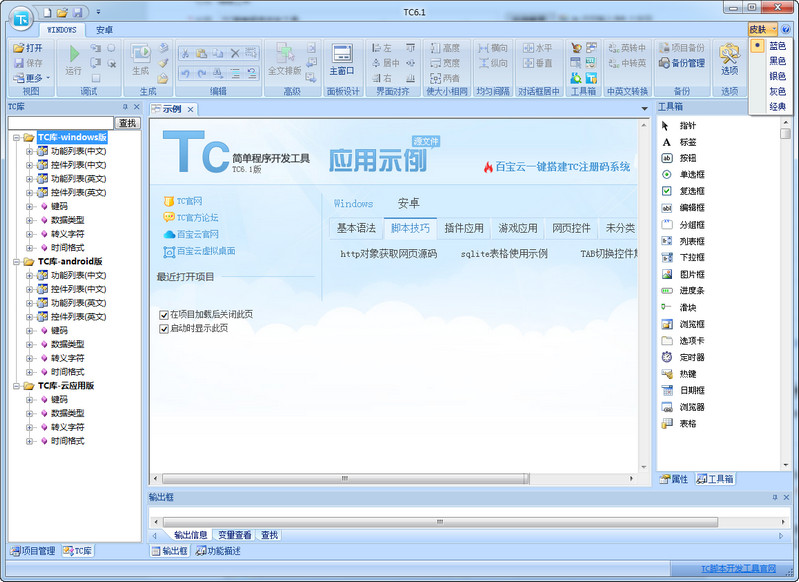
Task: Switch to the 安卓 ribbon tab
Action: tap(105, 30)
